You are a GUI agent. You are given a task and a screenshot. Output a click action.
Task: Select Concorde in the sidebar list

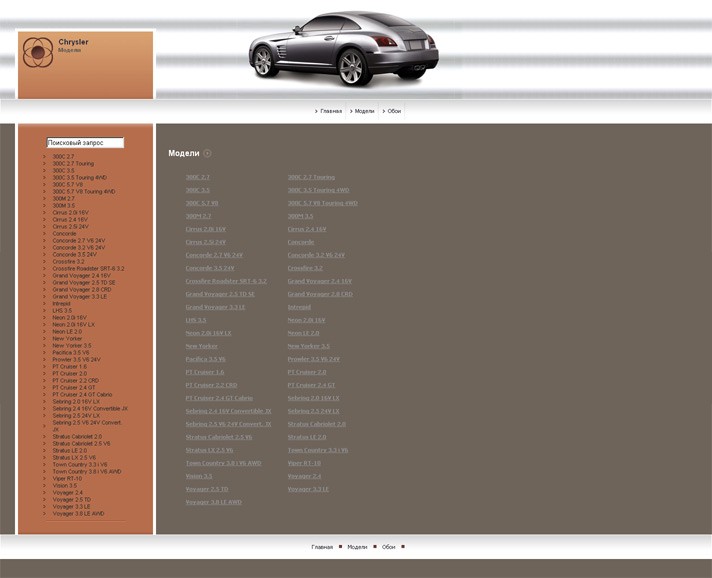click(x=64, y=233)
